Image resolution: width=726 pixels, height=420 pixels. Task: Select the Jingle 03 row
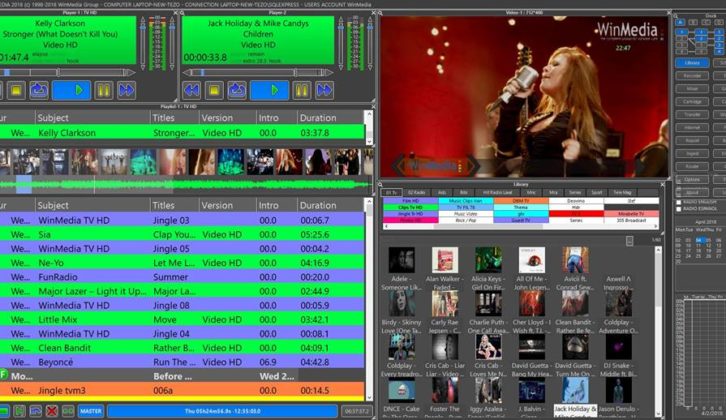tap(182, 220)
